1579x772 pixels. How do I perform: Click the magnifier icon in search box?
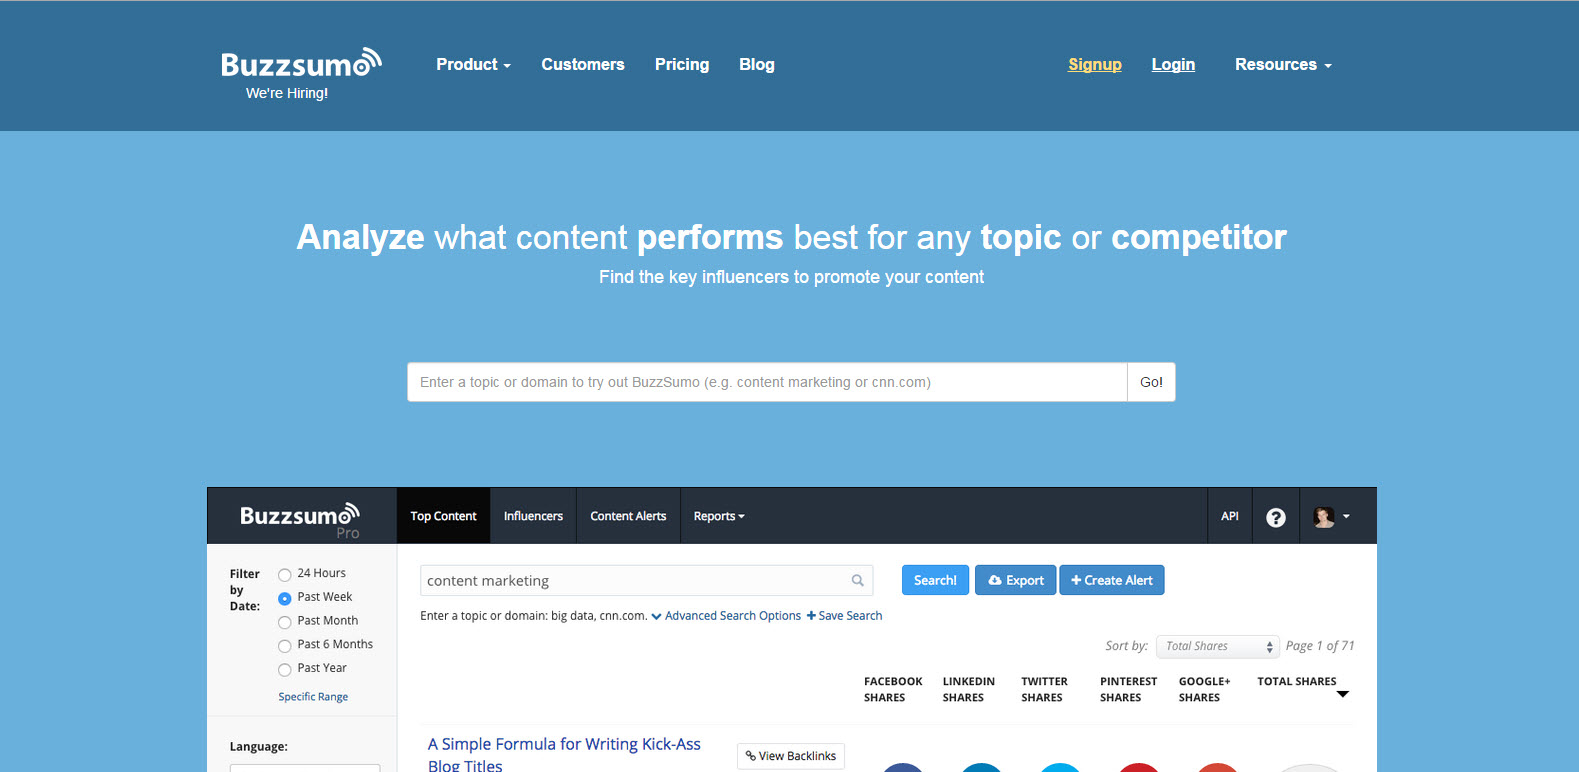(x=857, y=580)
